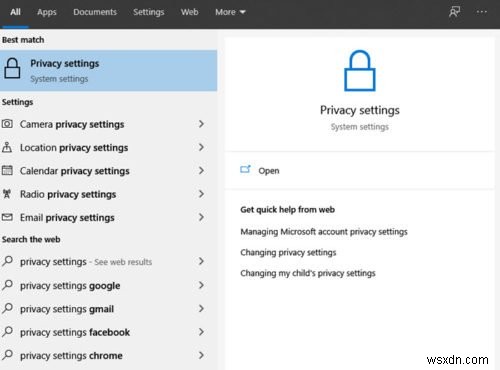Open the three-dot options menu in the top bar
Screen dimensions: 500x370
coord(482,12)
